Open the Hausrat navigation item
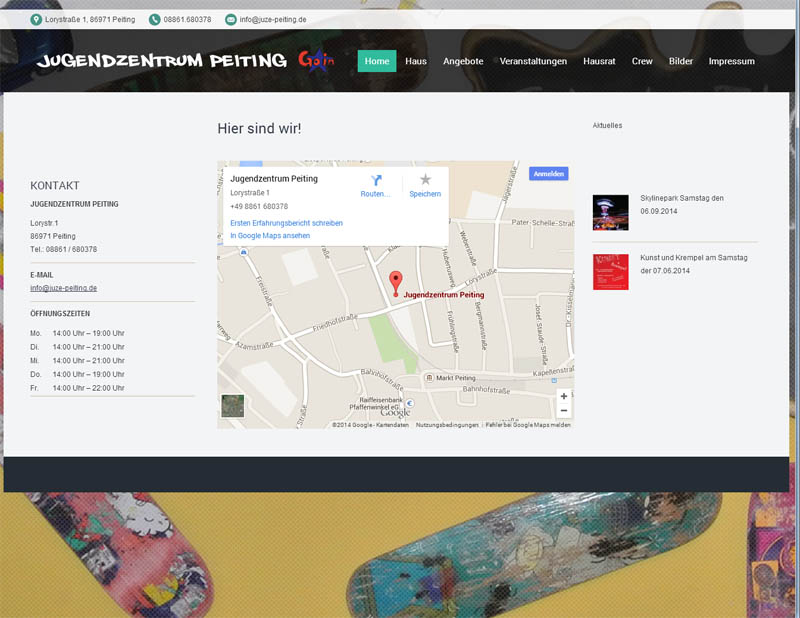Image resolution: width=800 pixels, height=618 pixels. 599,61
